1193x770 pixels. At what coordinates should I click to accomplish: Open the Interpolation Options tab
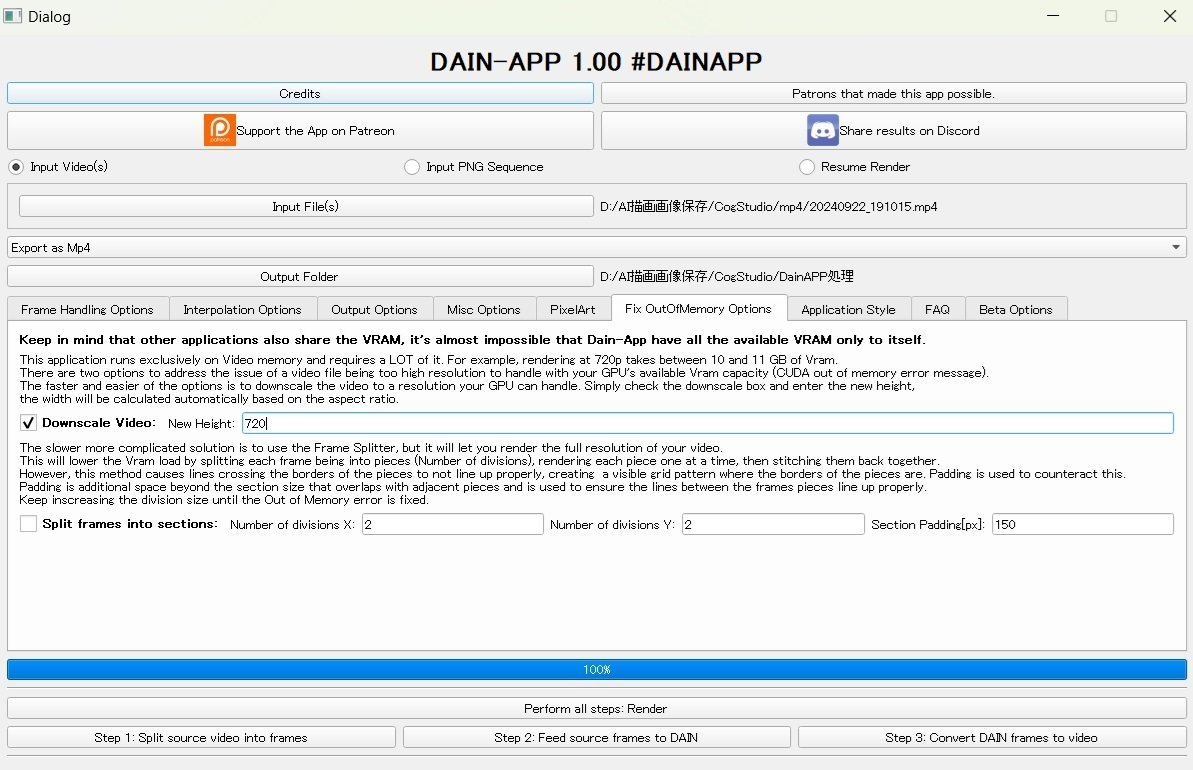tap(243, 310)
